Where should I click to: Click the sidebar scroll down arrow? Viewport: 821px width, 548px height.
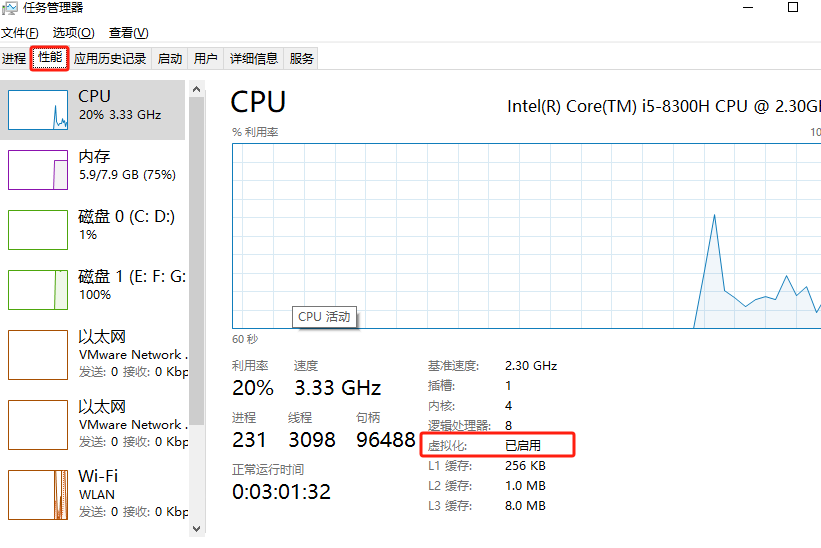(x=196, y=529)
